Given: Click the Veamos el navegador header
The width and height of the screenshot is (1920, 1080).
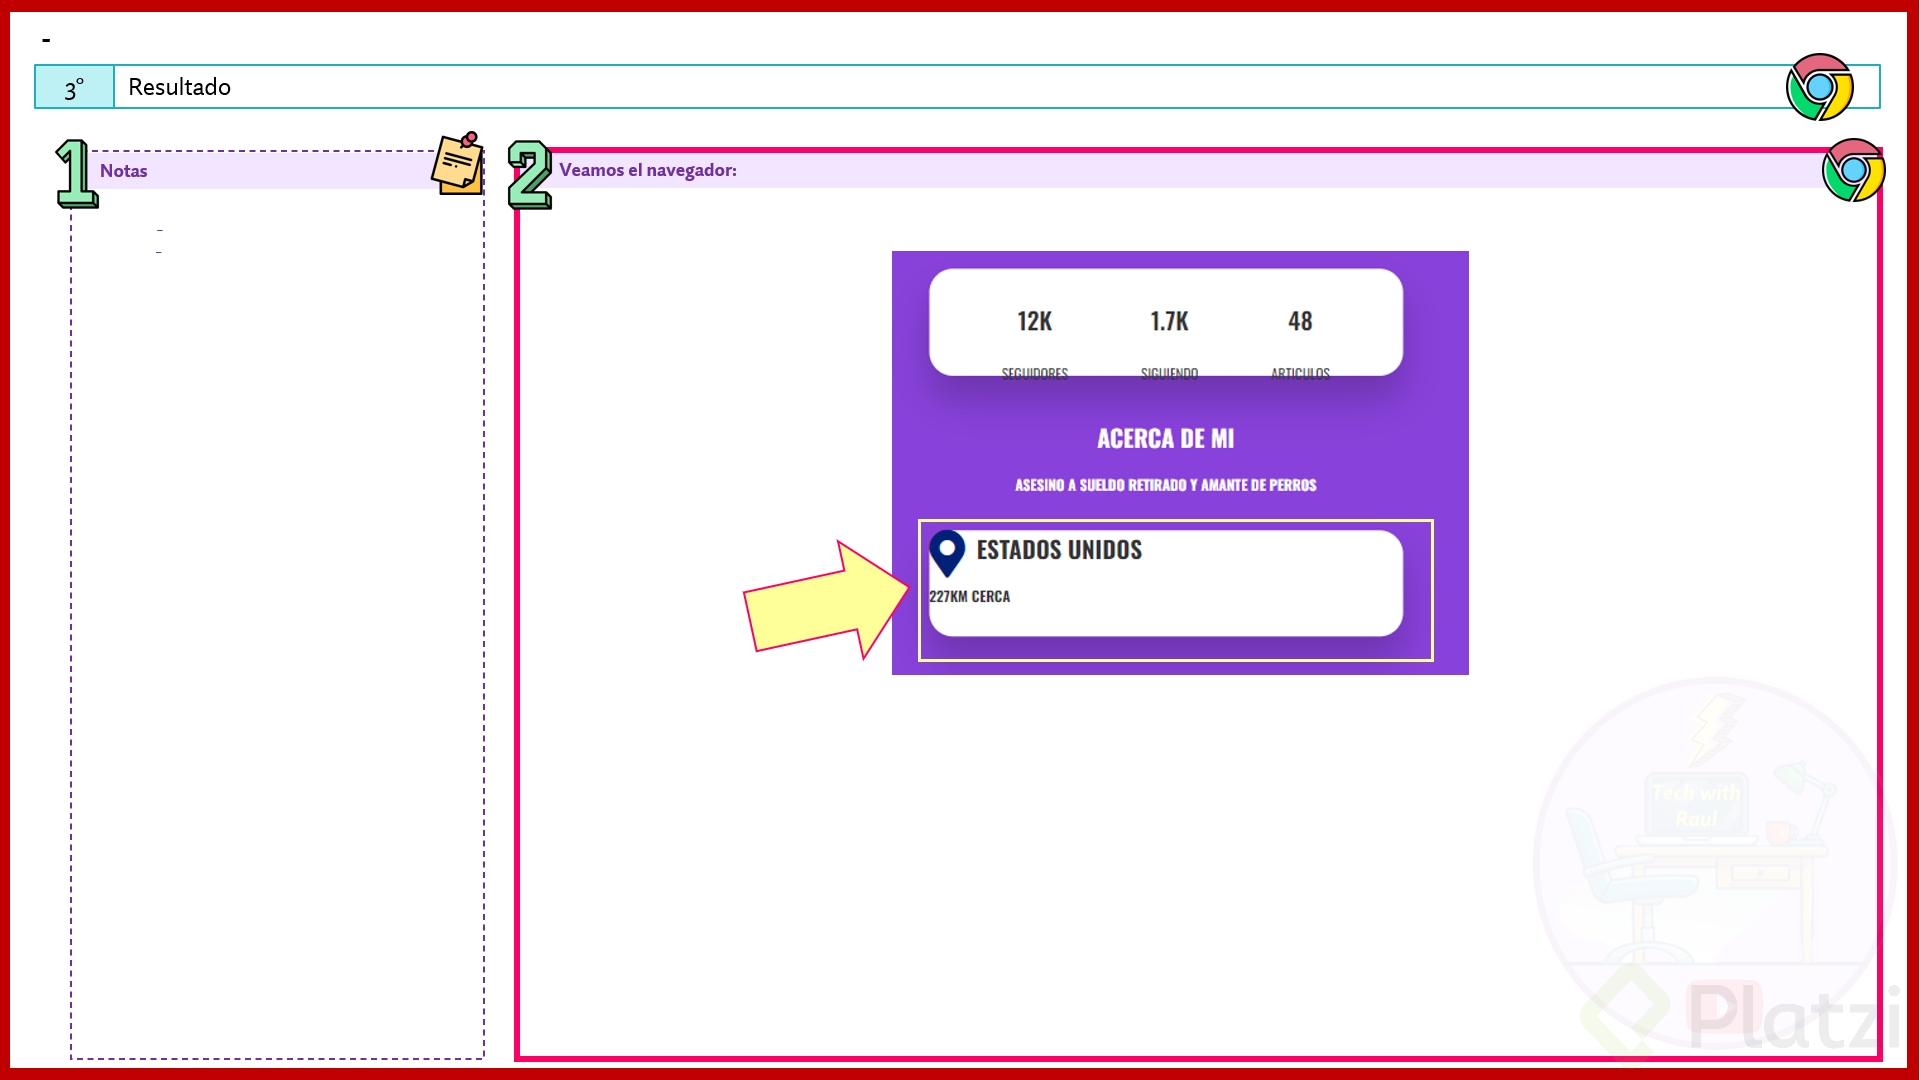Looking at the screenshot, I should [x=648, y=170].
